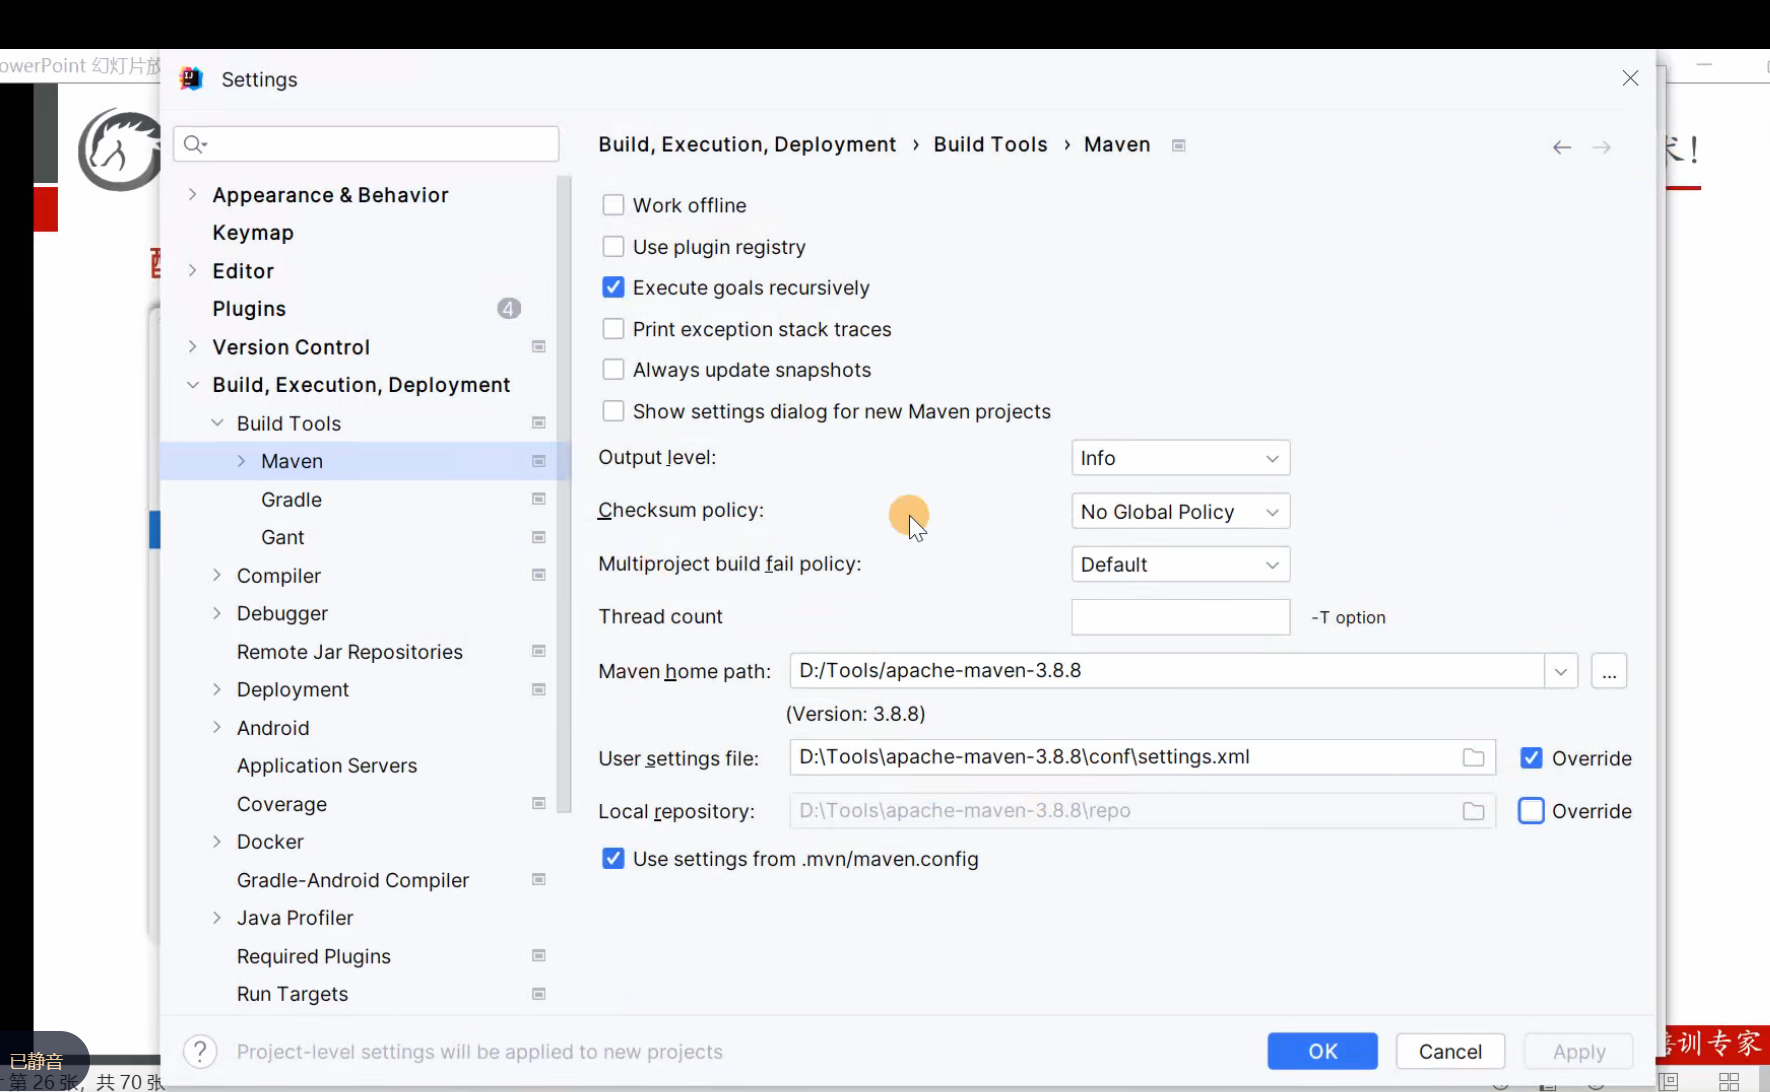
Task: Click the project-level icon on Gant row
Action: [x=539, y=538]
